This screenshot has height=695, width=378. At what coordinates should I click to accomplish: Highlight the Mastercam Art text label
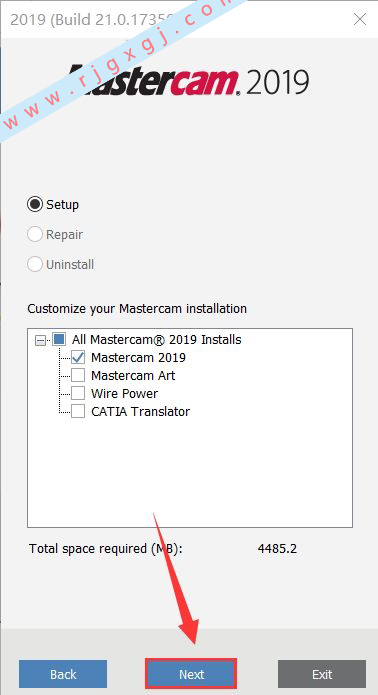[133, 376]
